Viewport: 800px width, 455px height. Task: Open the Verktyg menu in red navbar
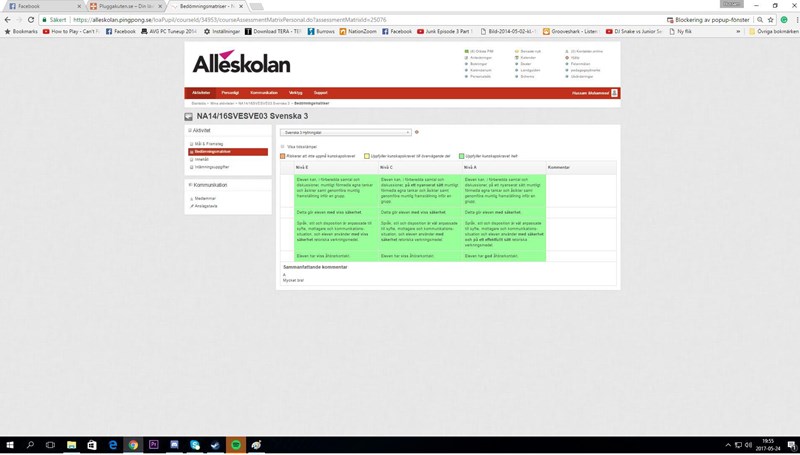(296, 93)
